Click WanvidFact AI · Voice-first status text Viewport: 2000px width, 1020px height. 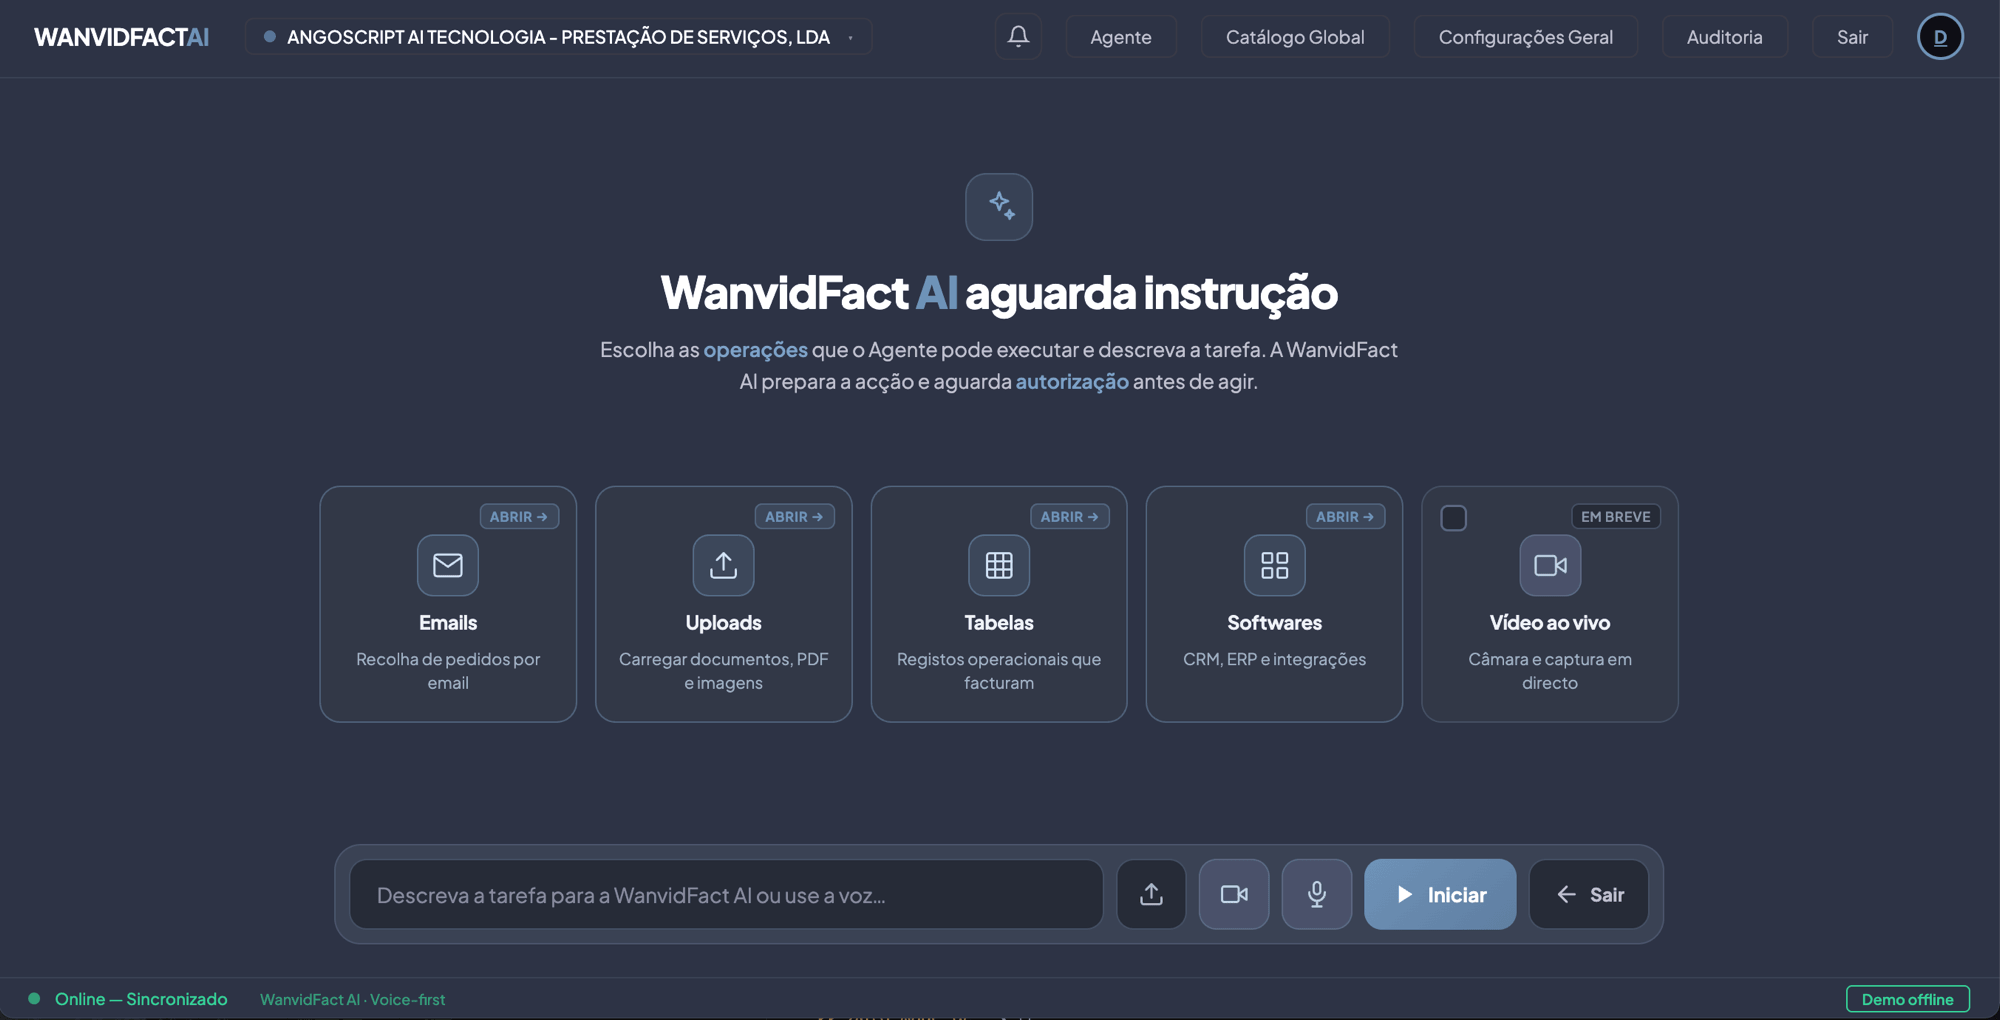pyautogui.click(x=352, y=999)
